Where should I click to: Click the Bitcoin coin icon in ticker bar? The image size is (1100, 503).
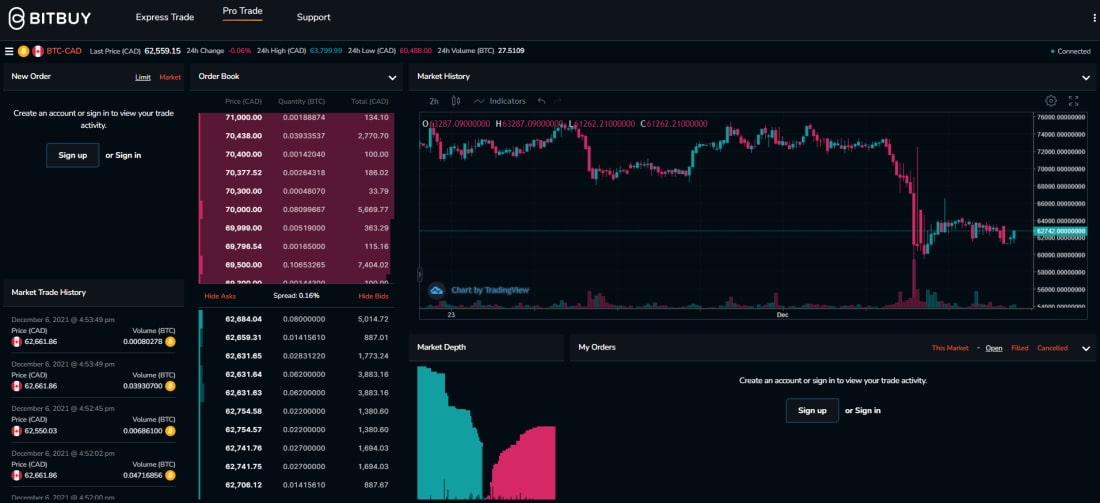coord(23,51)
